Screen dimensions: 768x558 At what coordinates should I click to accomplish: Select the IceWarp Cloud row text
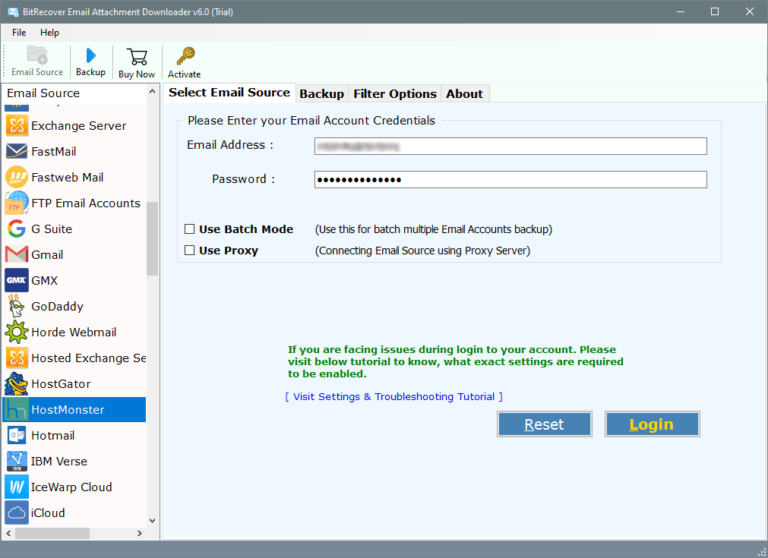[x=72, y=487]
